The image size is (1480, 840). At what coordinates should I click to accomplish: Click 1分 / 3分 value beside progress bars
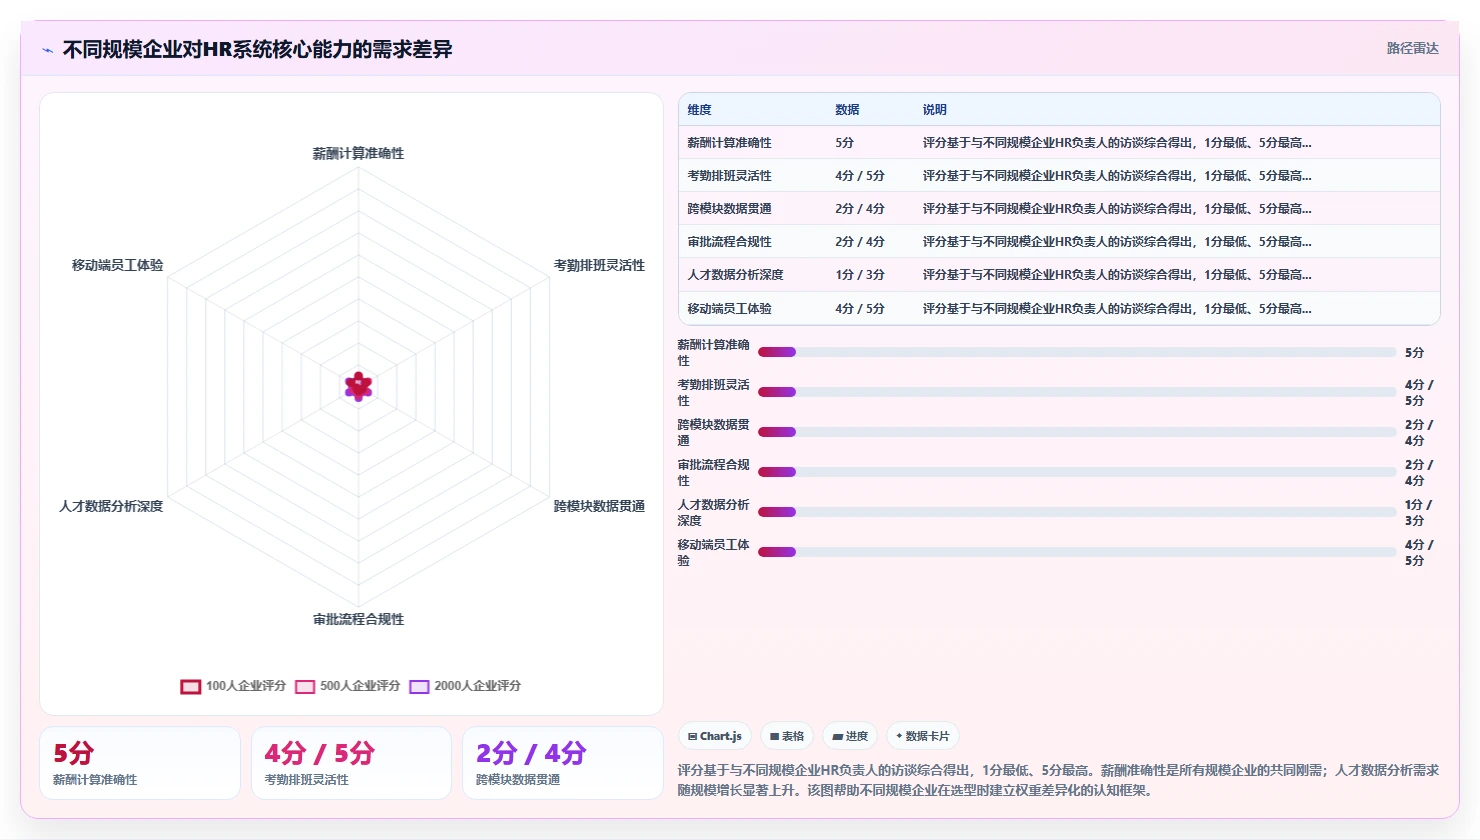click(x=1419, y=512)
